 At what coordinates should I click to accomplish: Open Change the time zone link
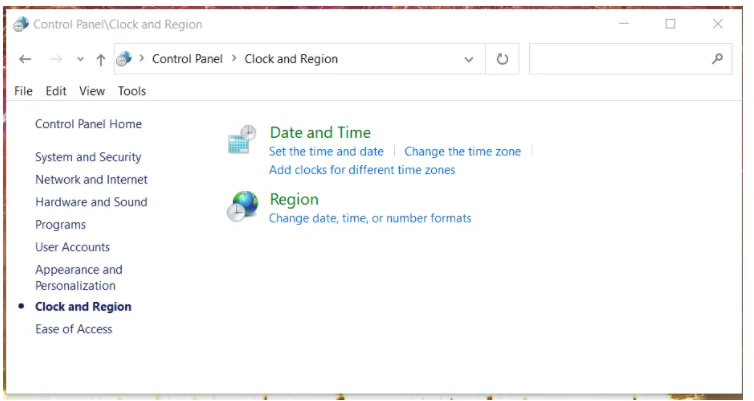click(462, 152)
